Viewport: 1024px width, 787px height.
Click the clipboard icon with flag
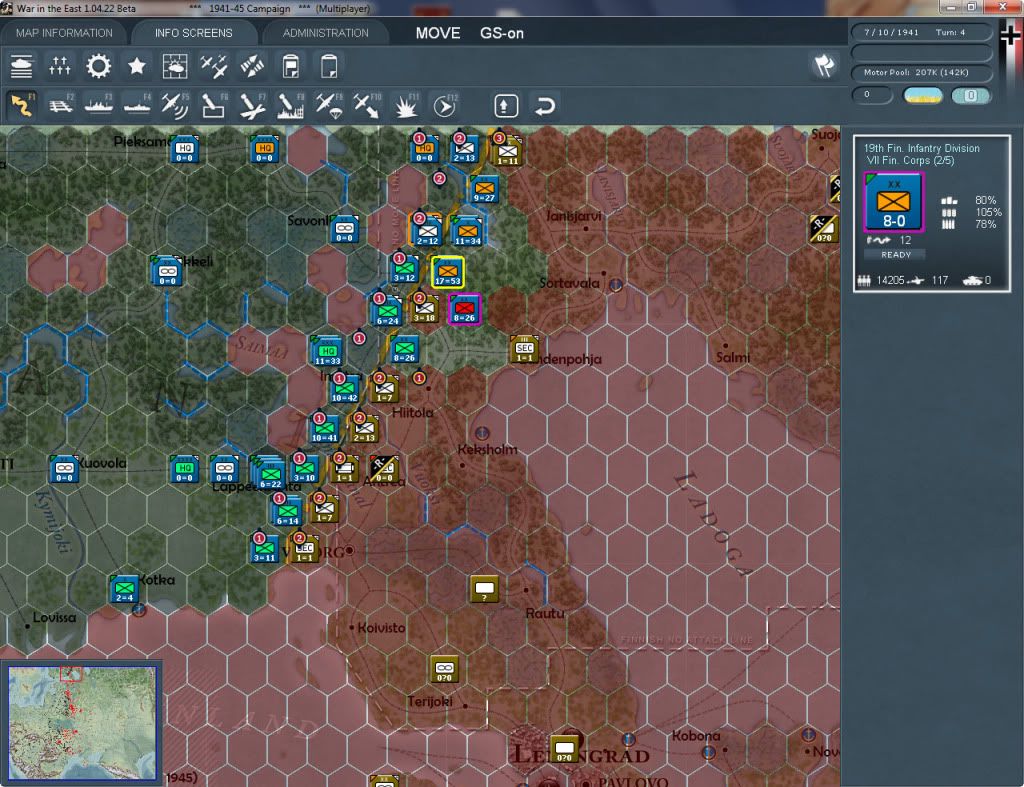click(291, 66)
